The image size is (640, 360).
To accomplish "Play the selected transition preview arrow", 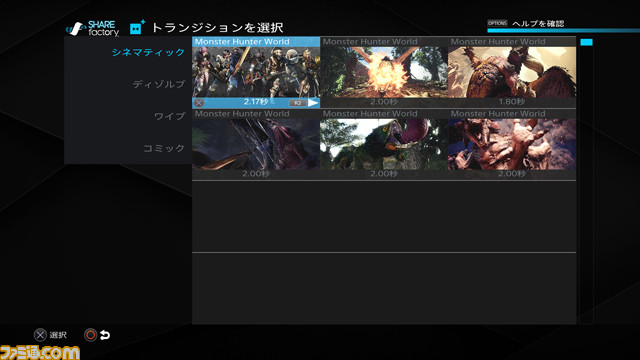I will tap(313, 102).
